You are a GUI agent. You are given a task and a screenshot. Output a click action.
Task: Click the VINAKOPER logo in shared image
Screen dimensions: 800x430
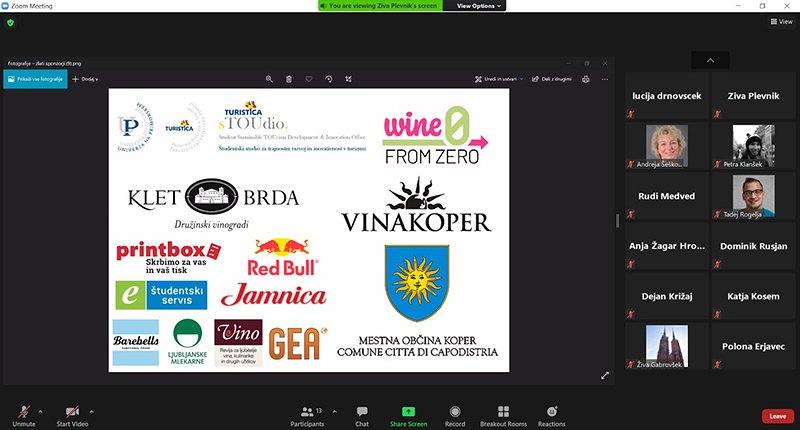pos(416,205)
